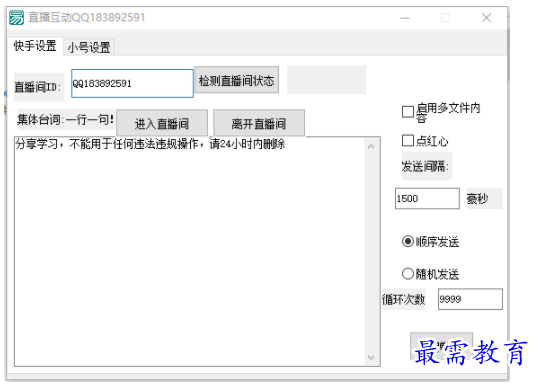Click the 检测直播间状态 button
The height and width of the screenshot is (384, 536).
(x=237, y=80)
